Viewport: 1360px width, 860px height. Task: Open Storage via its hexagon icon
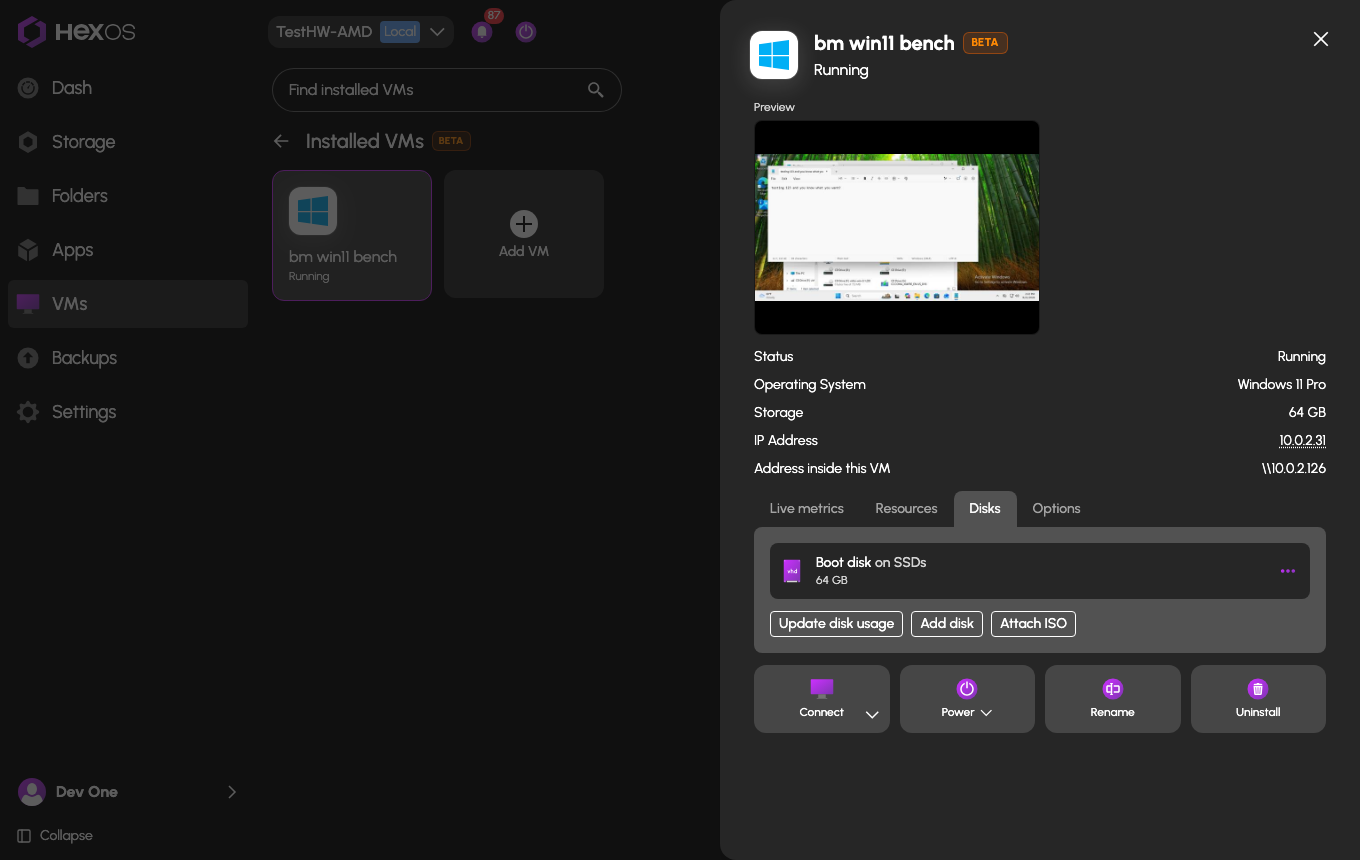(28, 142)
